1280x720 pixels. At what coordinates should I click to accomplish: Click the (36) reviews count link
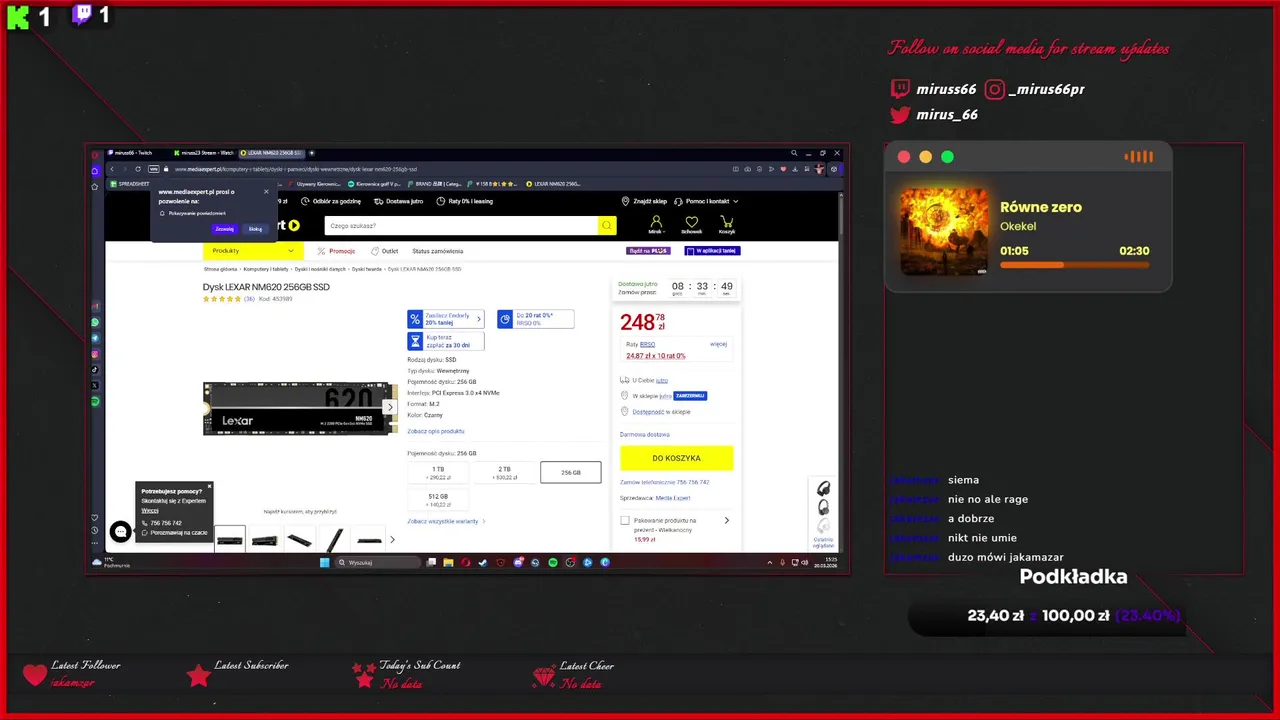(x=249, y=299)
